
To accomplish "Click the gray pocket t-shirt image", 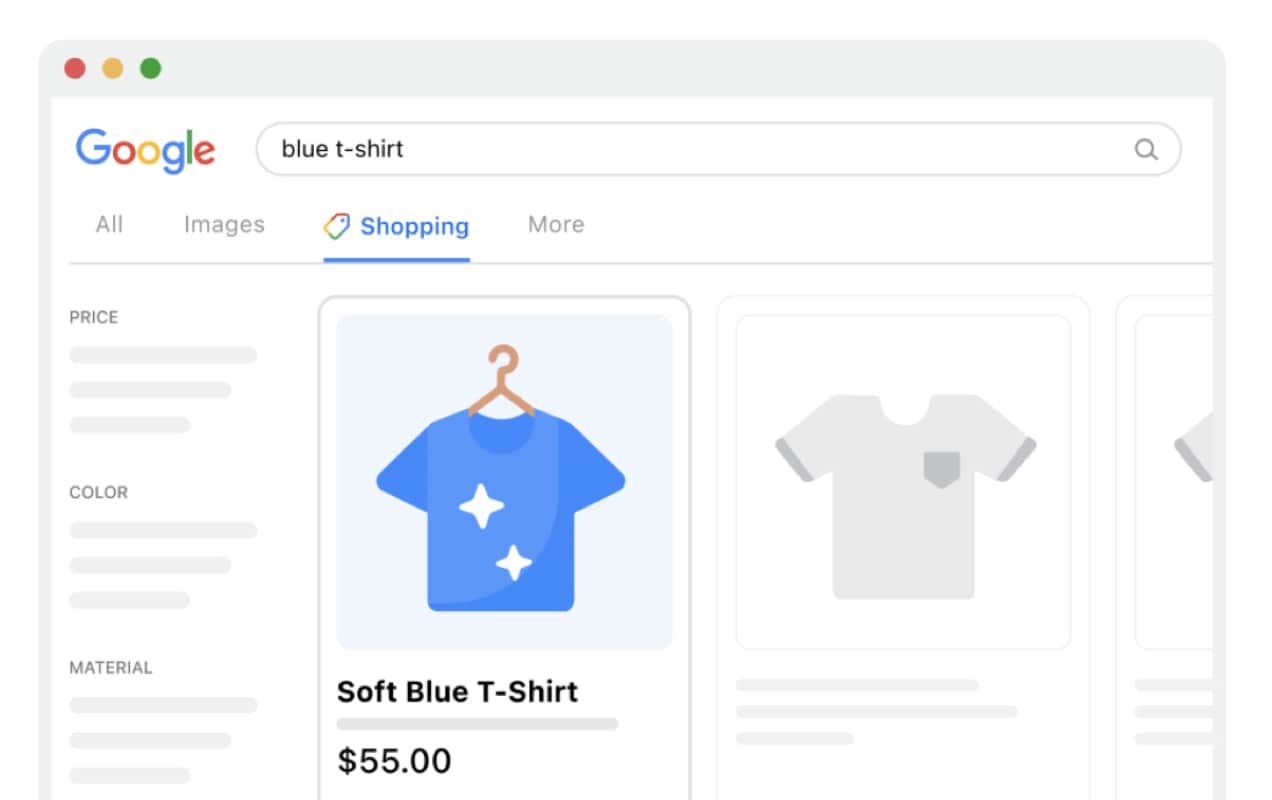I will coord(904,482).
